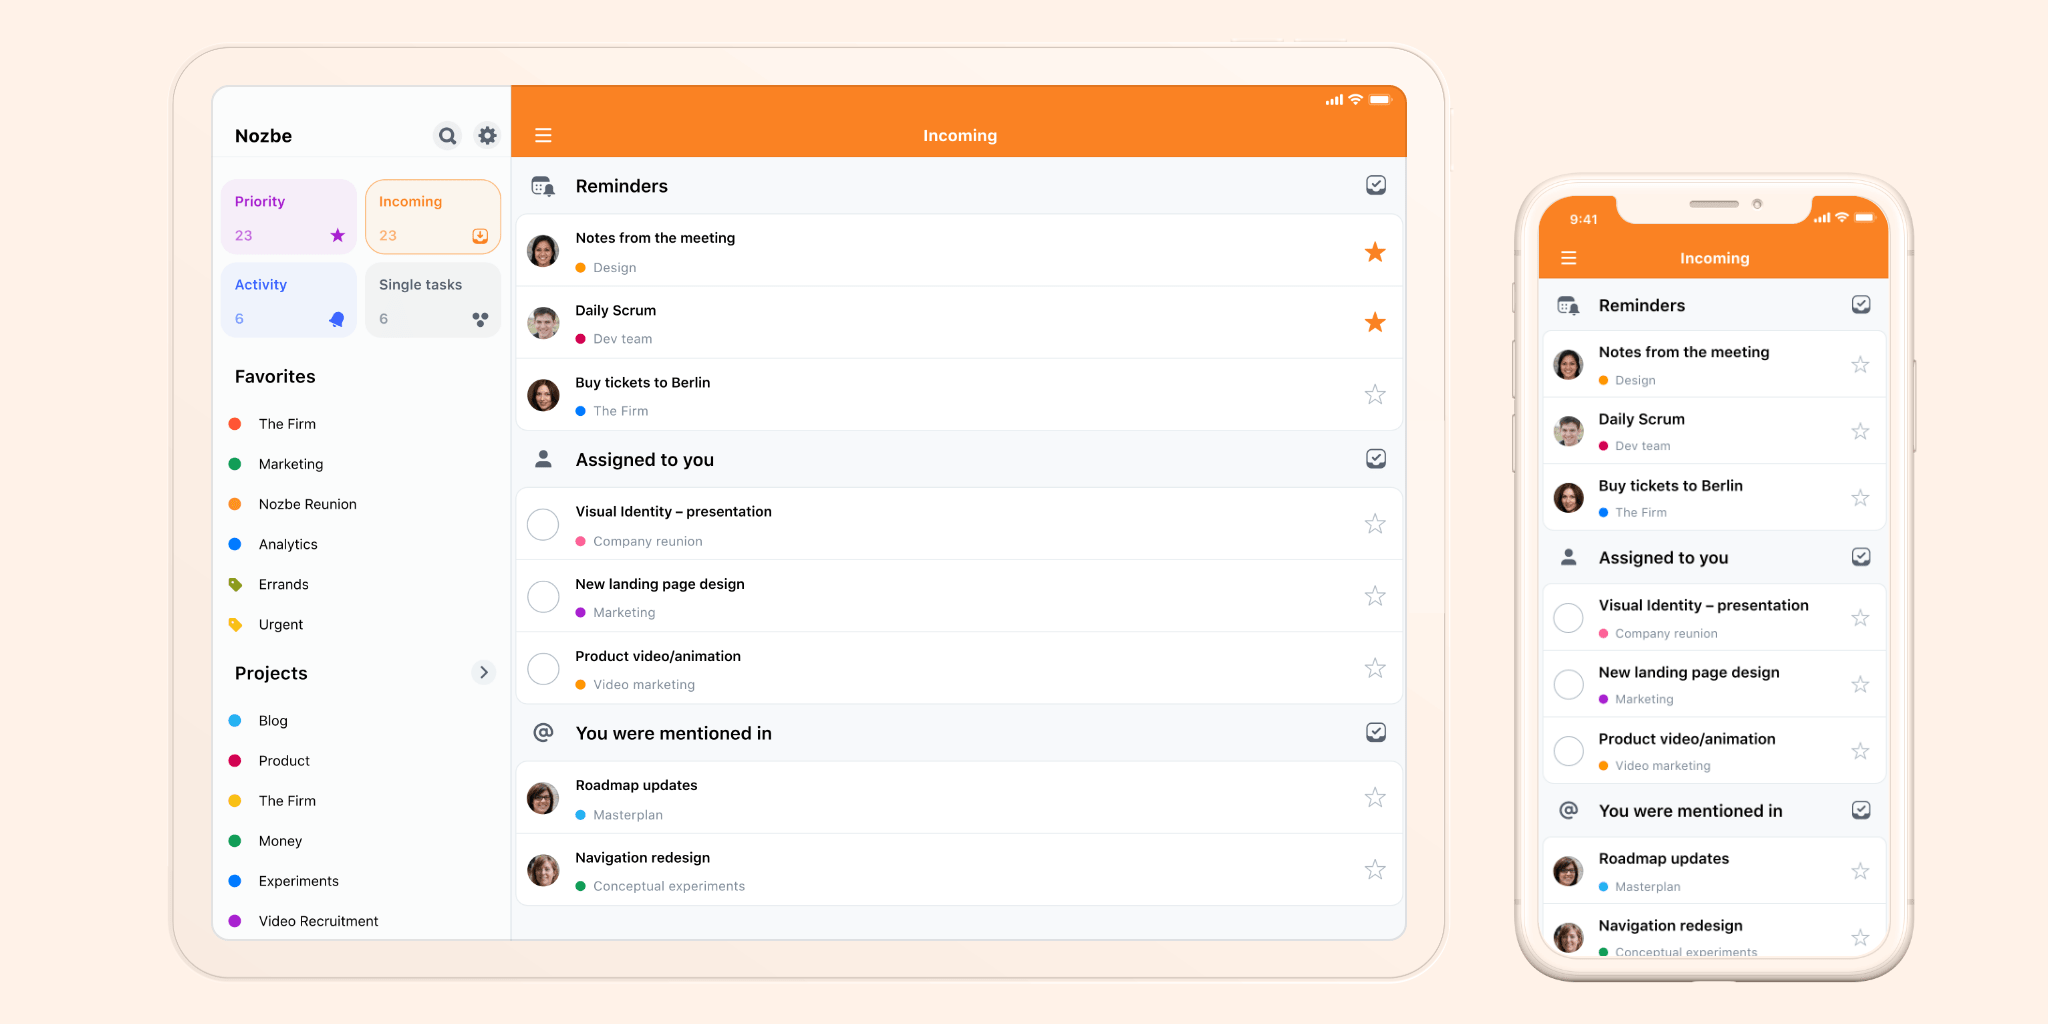
Task: Click the Favorites heading
Action: click(x=275, y=377)
